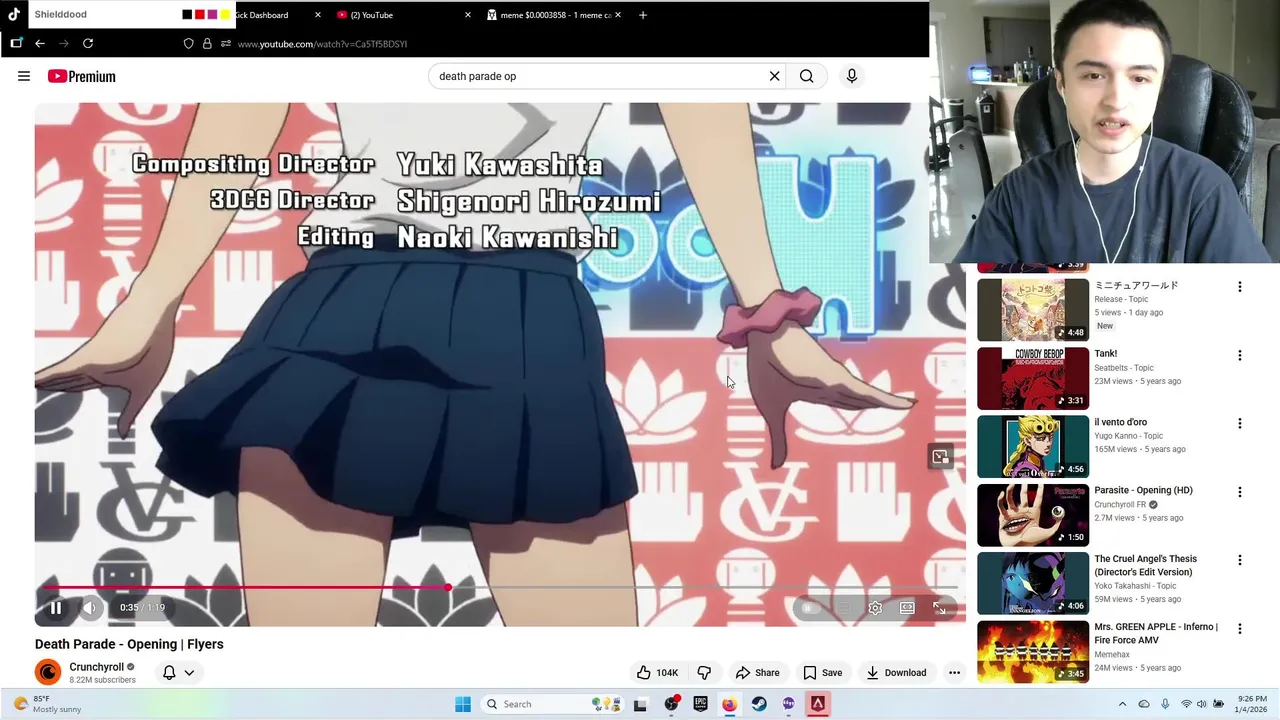The width and height of the screenshot is (1280, 720).
Task: Open miniplayer overlay icon on video
Action: [940, 457]
